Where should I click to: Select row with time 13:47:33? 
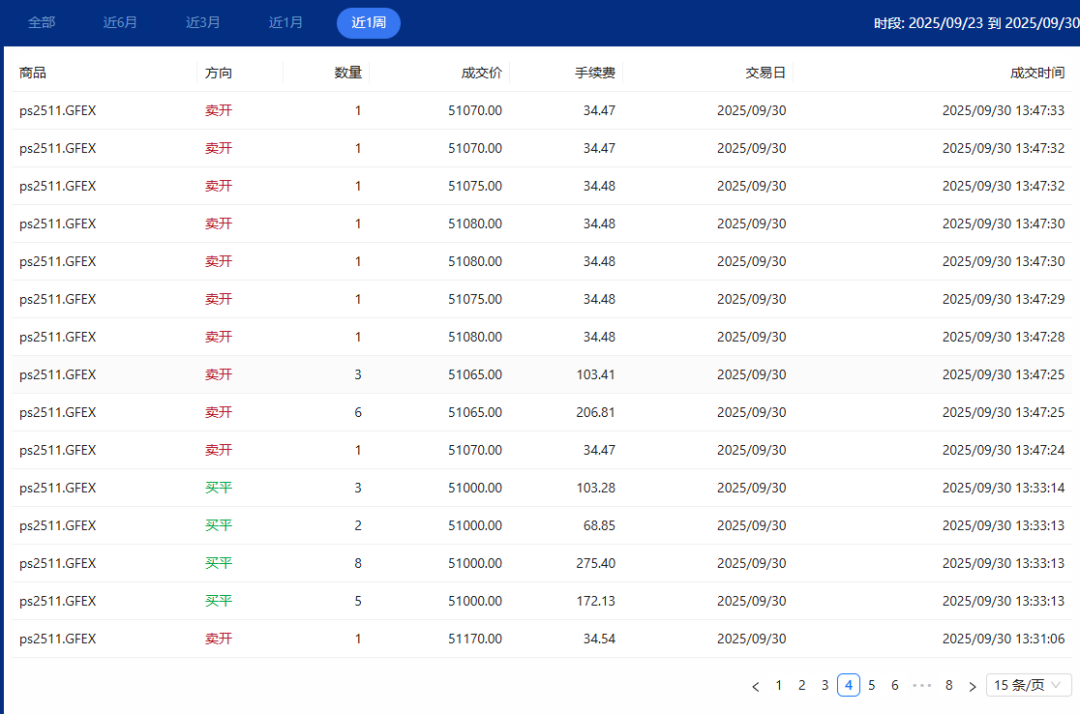click(x=541, y=110)
